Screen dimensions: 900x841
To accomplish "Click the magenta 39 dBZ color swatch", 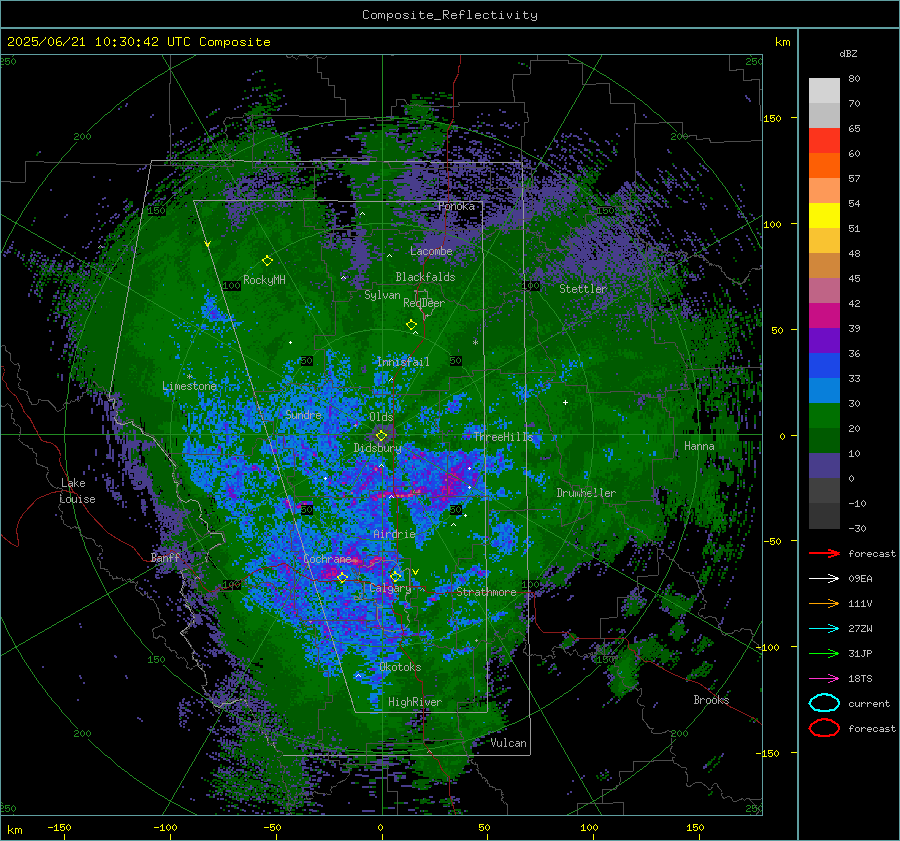I will 824,316.
